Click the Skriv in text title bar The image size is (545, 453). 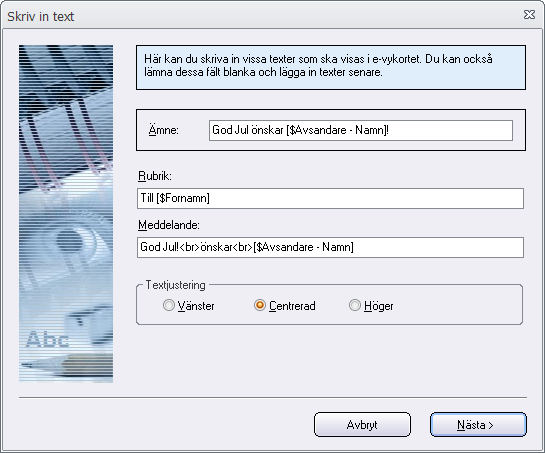(x=264, y=16)
